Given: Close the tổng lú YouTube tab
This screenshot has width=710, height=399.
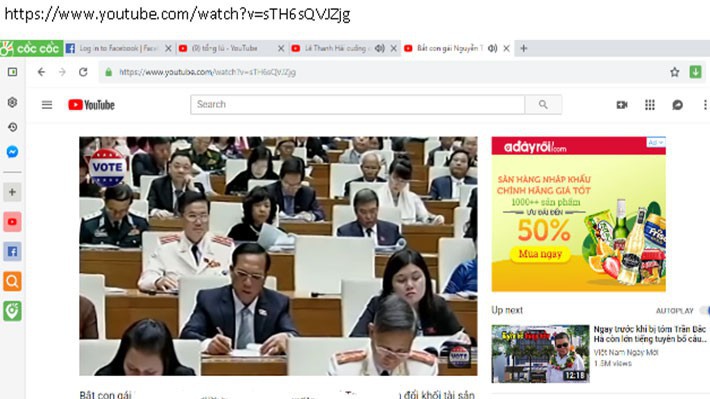Looking at the screenshot, I should 281,48.
